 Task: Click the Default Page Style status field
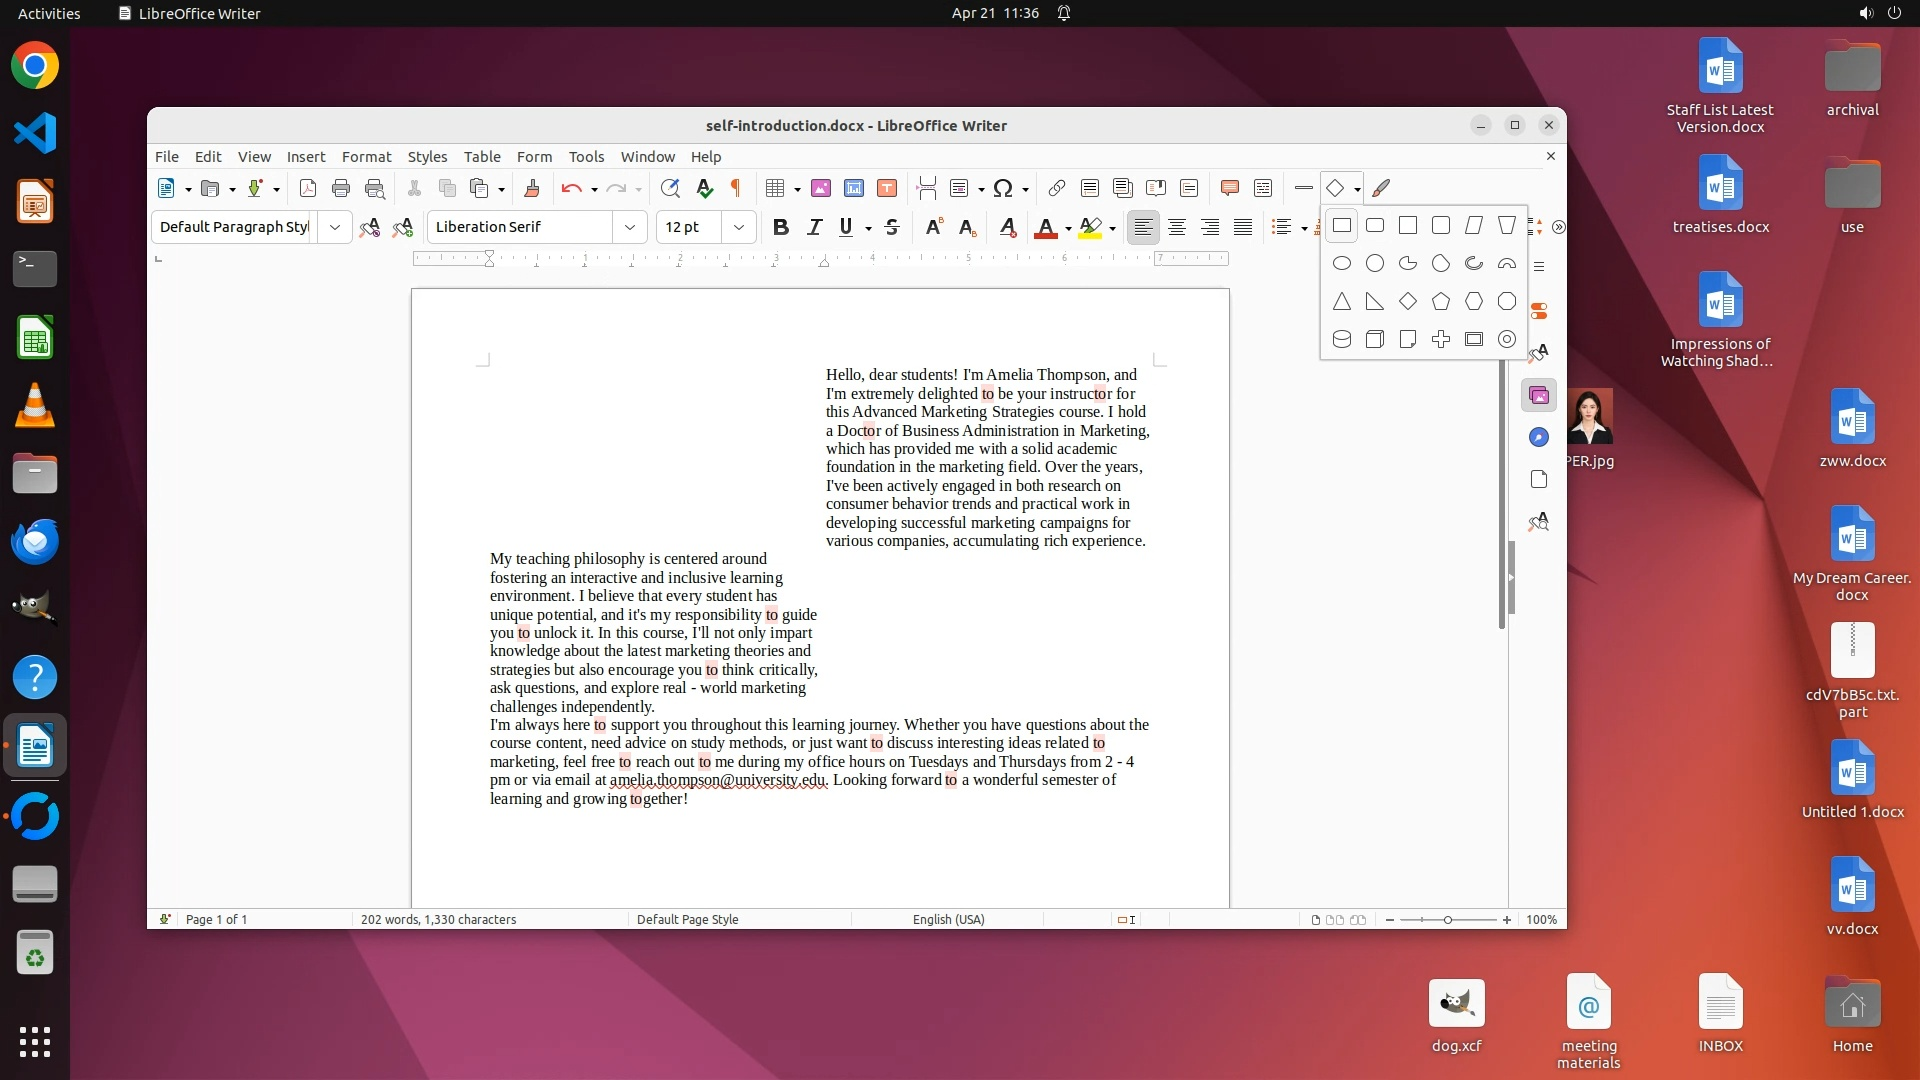[x=687, y=919]
